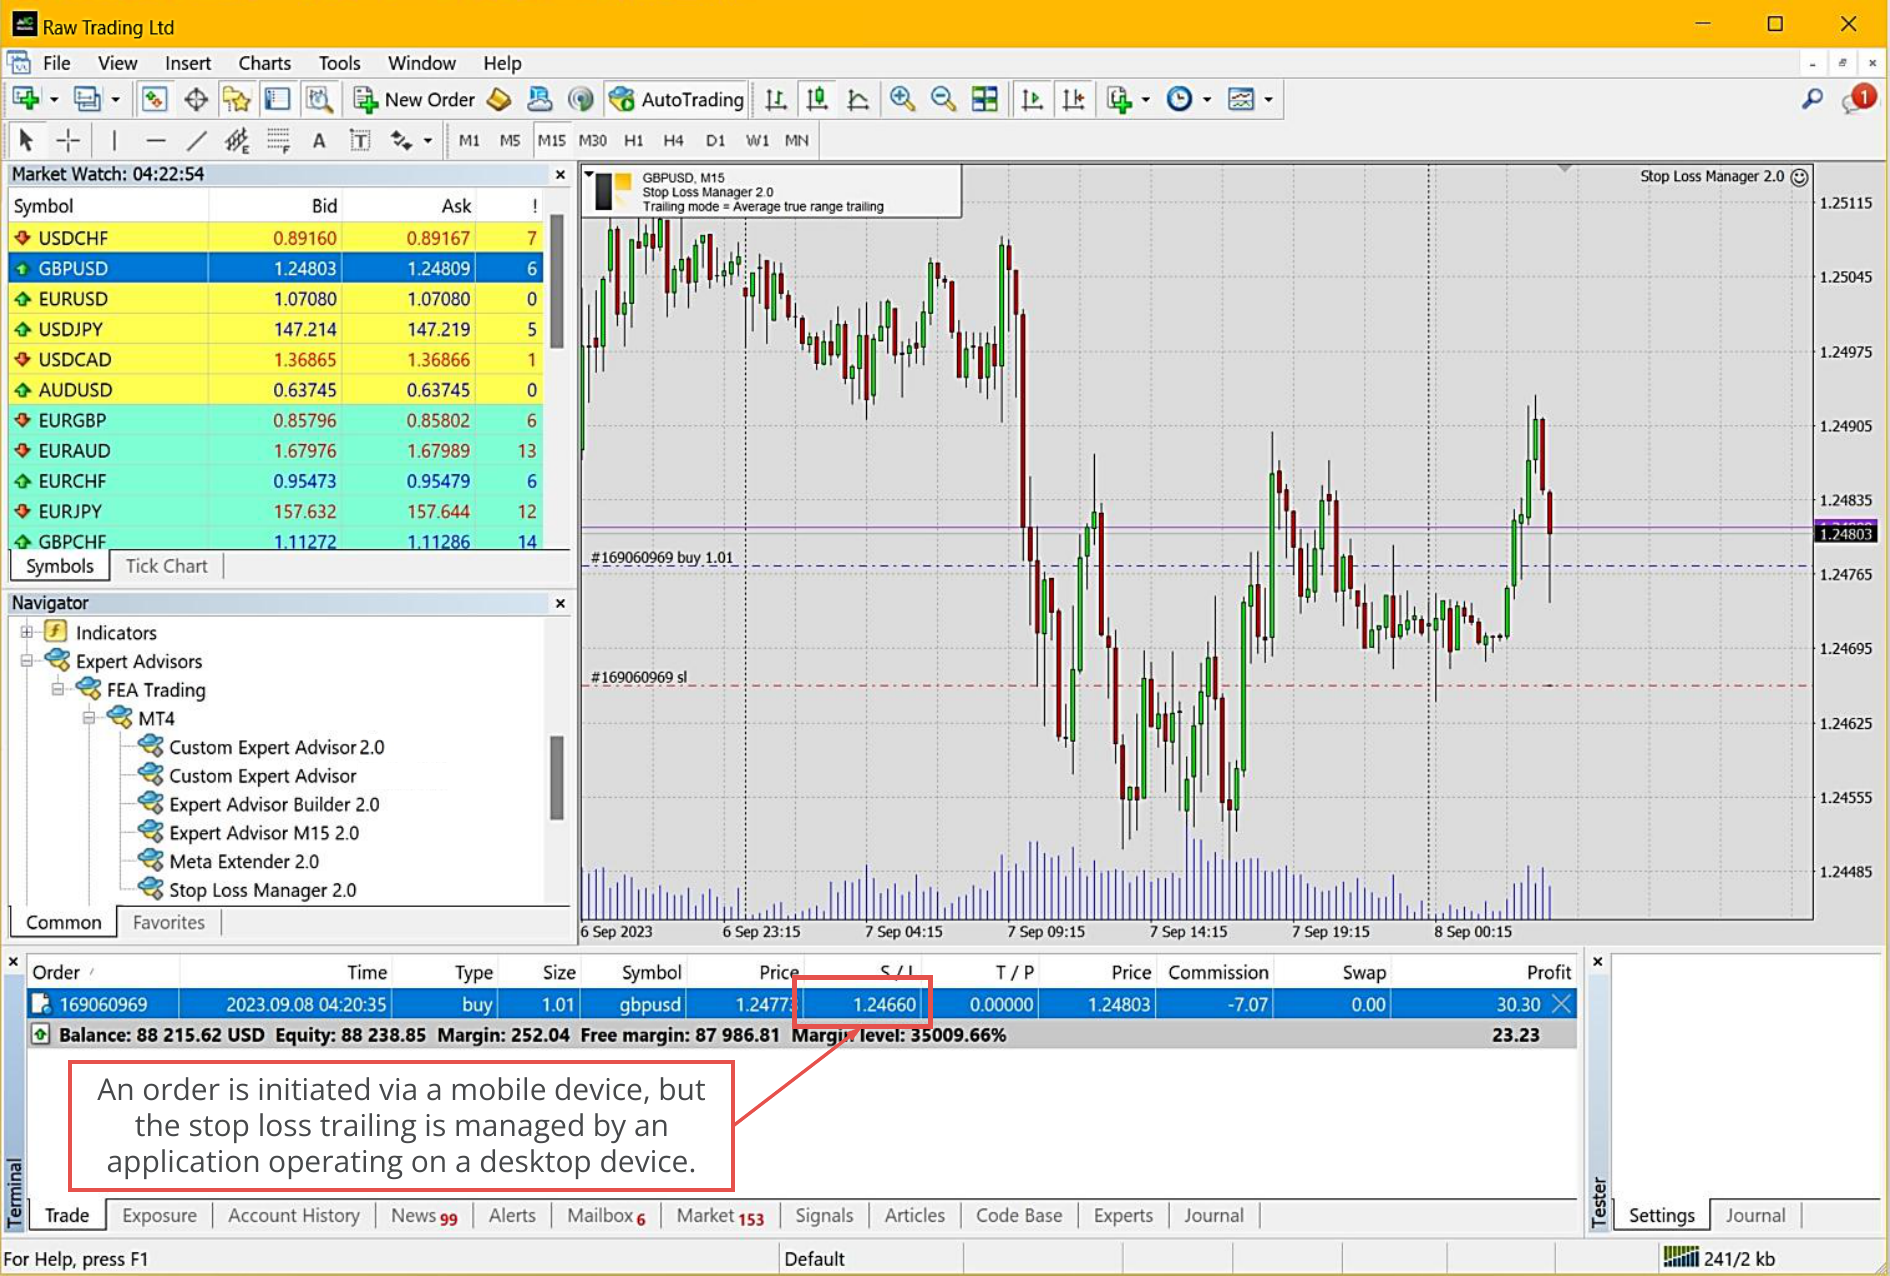The width and height of the screenshot is (1890, 1276).
Task: Click the New Order button
Action: click(415, 99)
